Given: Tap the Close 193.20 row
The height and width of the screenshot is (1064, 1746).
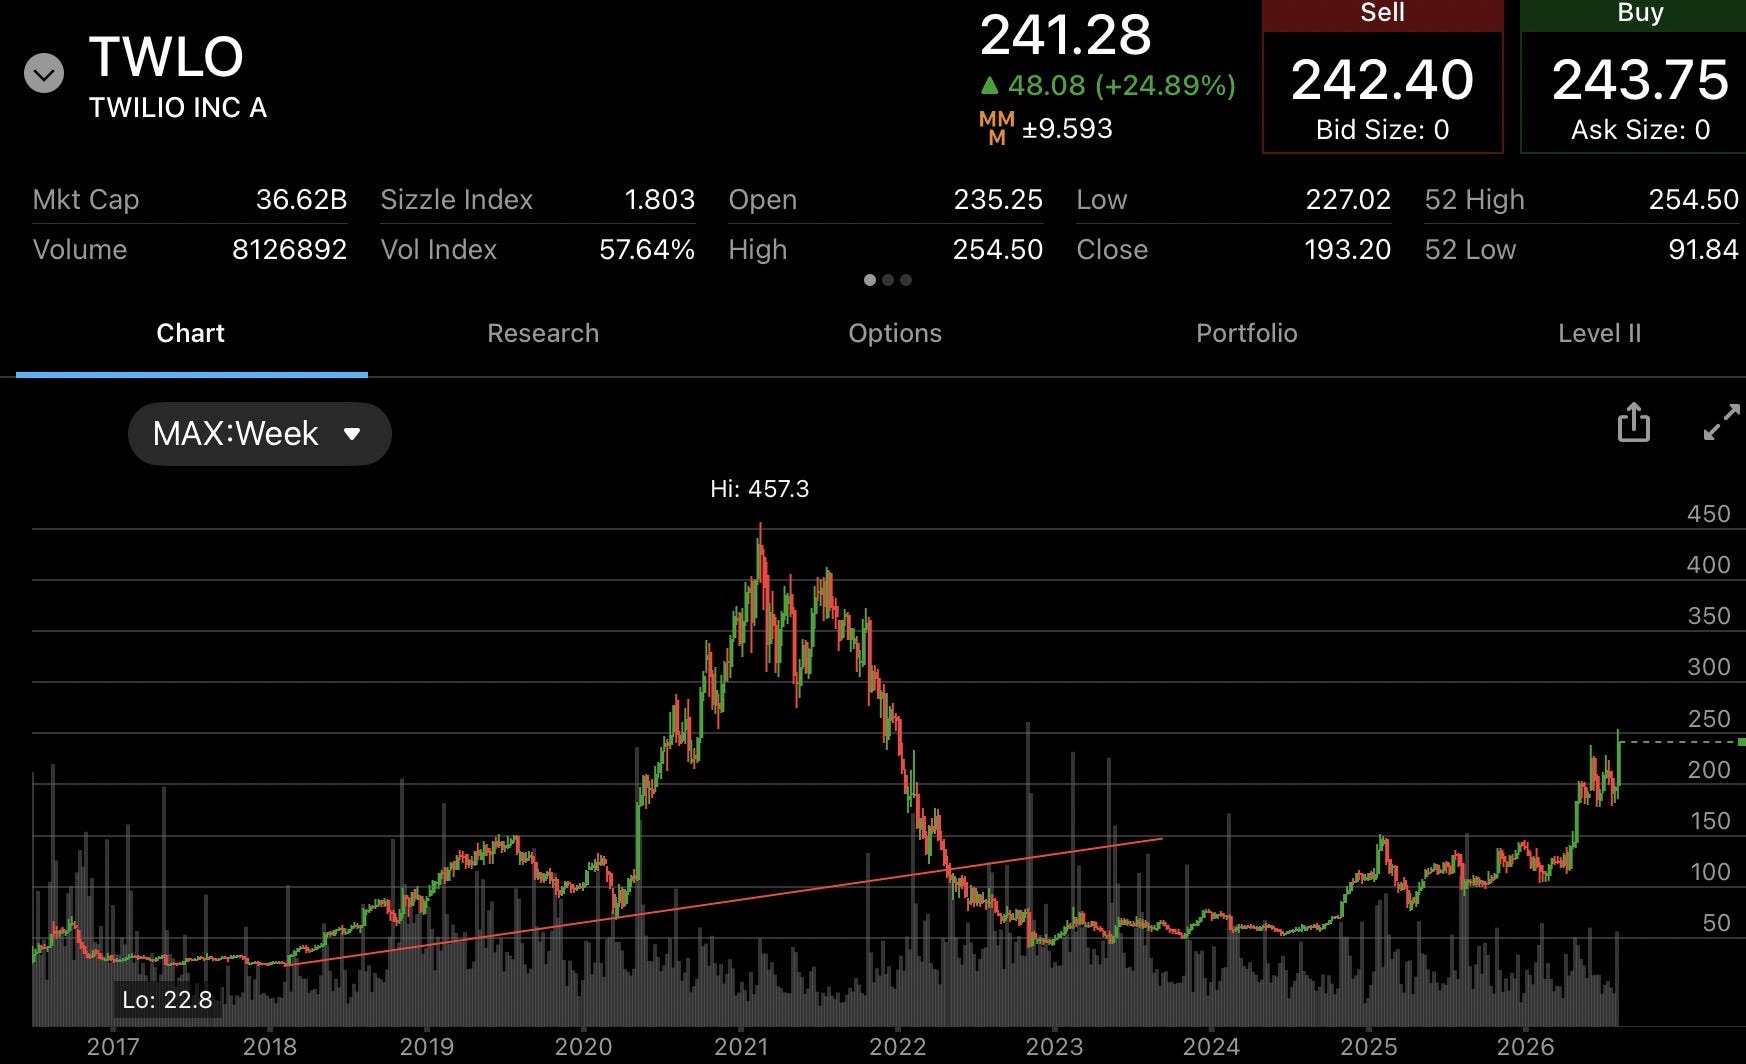Looking at the screenshot, I should (1234, 250).
